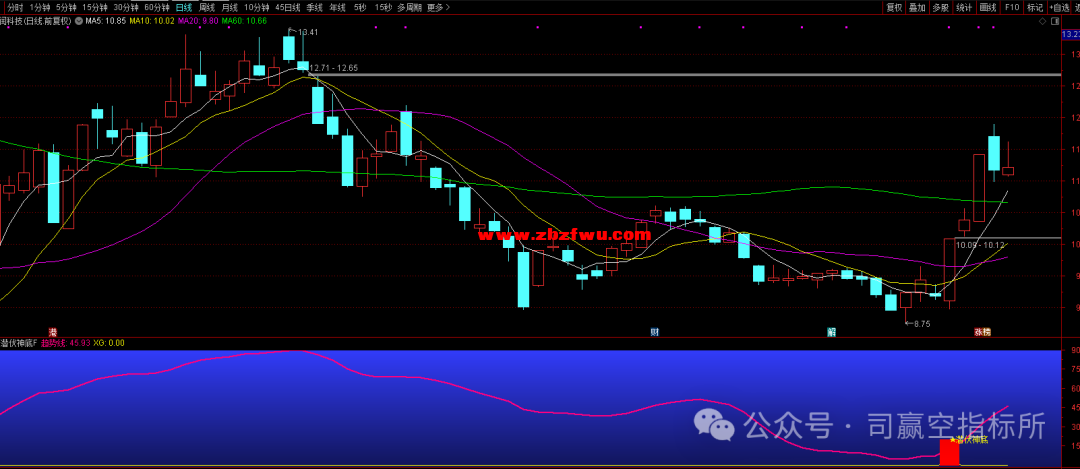Click the 趋势线: 45.93 value label
This screenshot has width=1080, height=469.
click(x=65, y=342)
